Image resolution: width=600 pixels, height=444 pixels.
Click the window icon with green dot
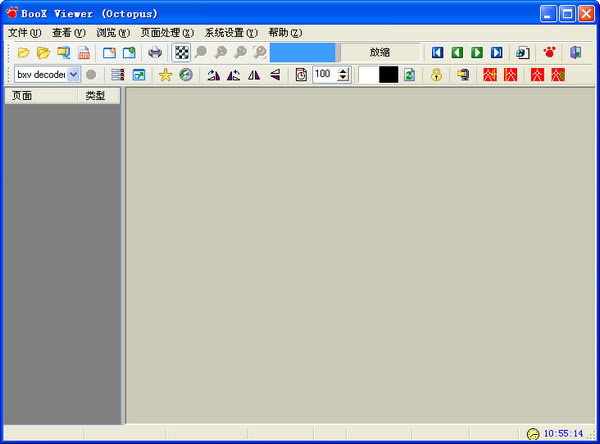(x=129, y=52)
